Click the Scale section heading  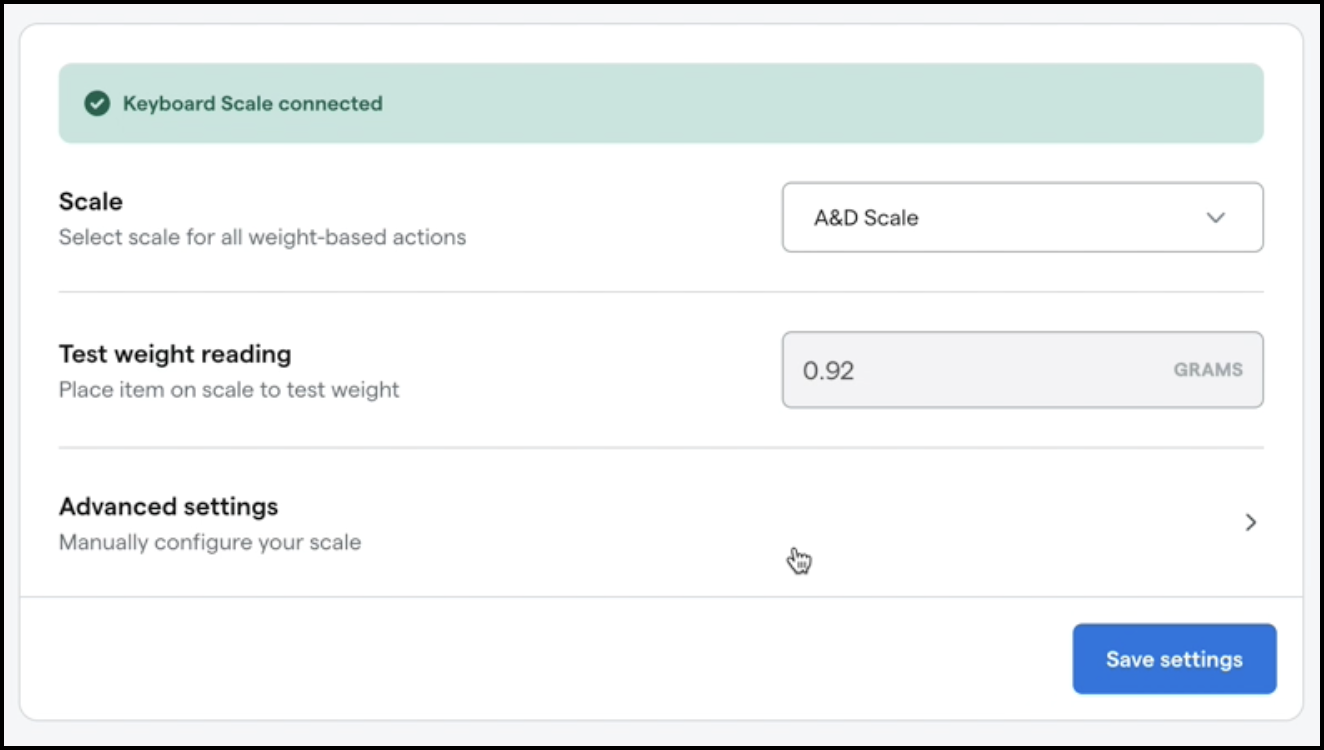point(90,201)
